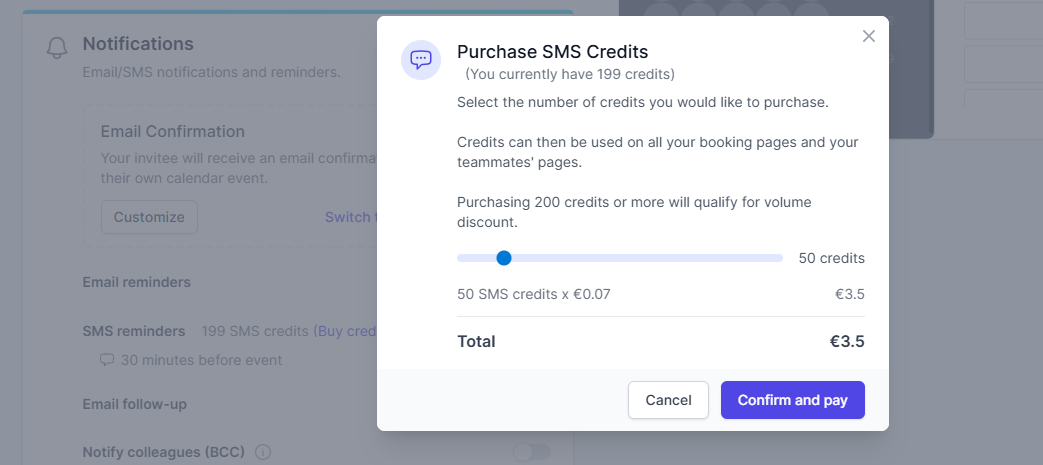
Task: Follow the Buy credits link
Action: click(x=345, y=331)
